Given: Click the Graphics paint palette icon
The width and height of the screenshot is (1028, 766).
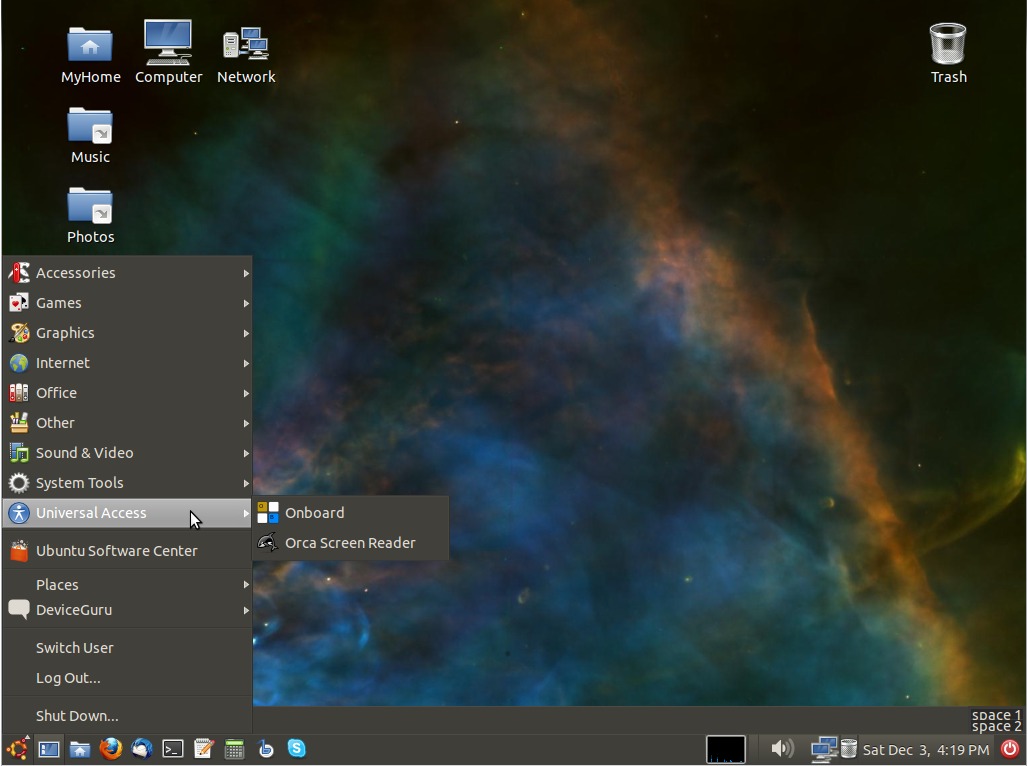Looking at the screenshot, I should [18, 333].
